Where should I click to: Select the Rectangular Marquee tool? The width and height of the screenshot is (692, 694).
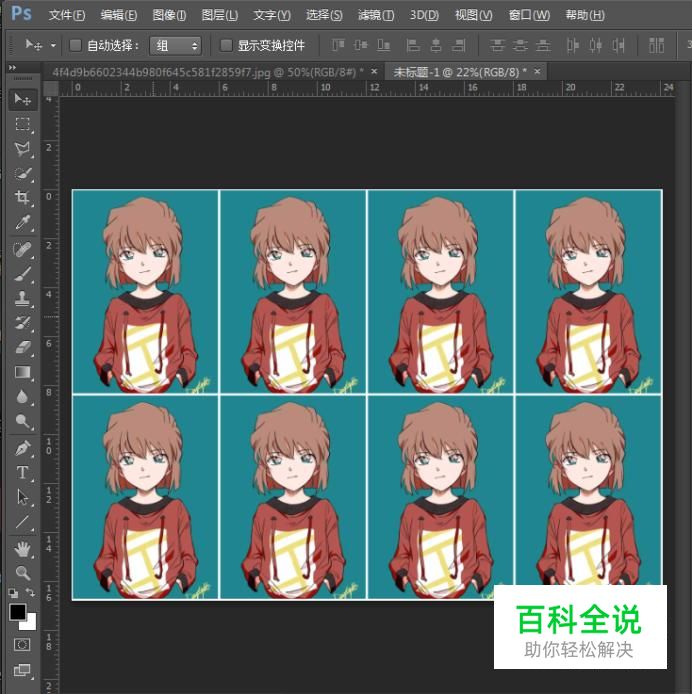22,124
